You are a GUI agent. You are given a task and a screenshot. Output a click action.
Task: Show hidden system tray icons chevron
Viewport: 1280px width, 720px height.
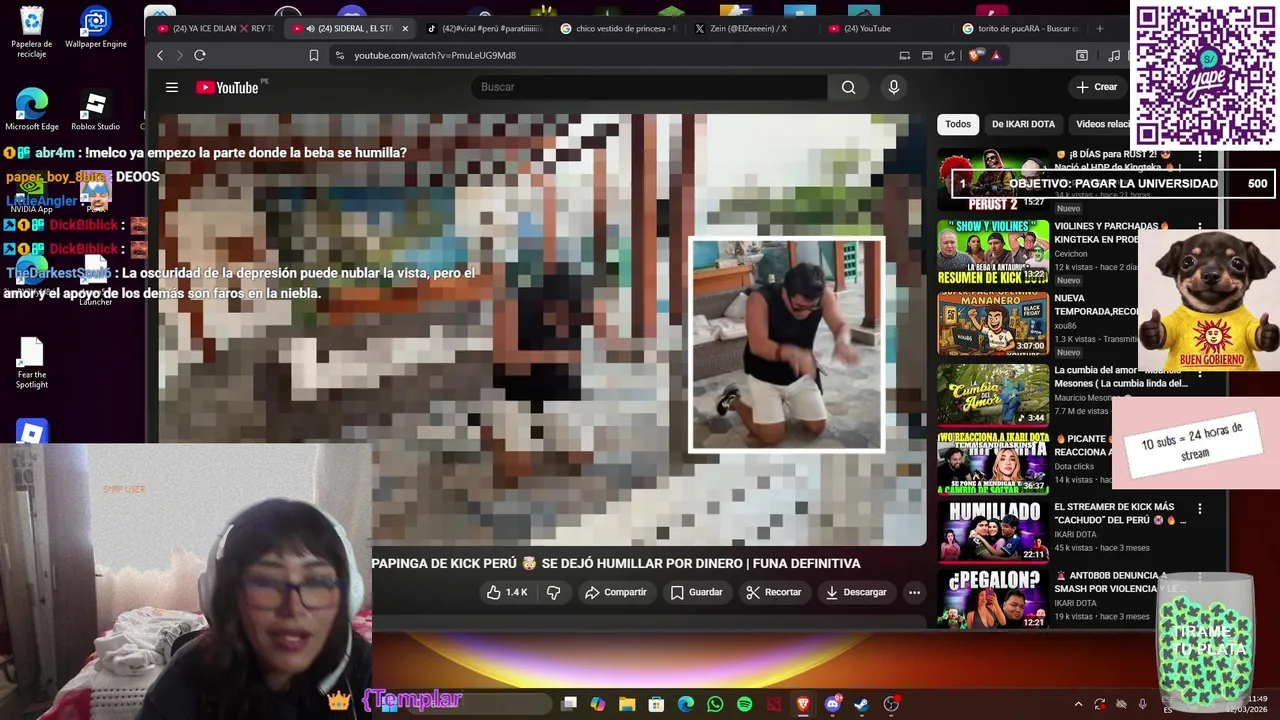pyautogui.click(x=1078, y=704)
